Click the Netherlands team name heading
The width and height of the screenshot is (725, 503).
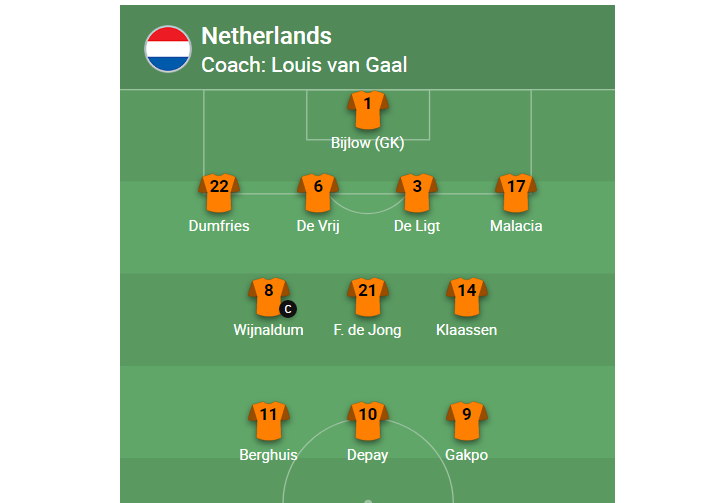click(266, 36)
